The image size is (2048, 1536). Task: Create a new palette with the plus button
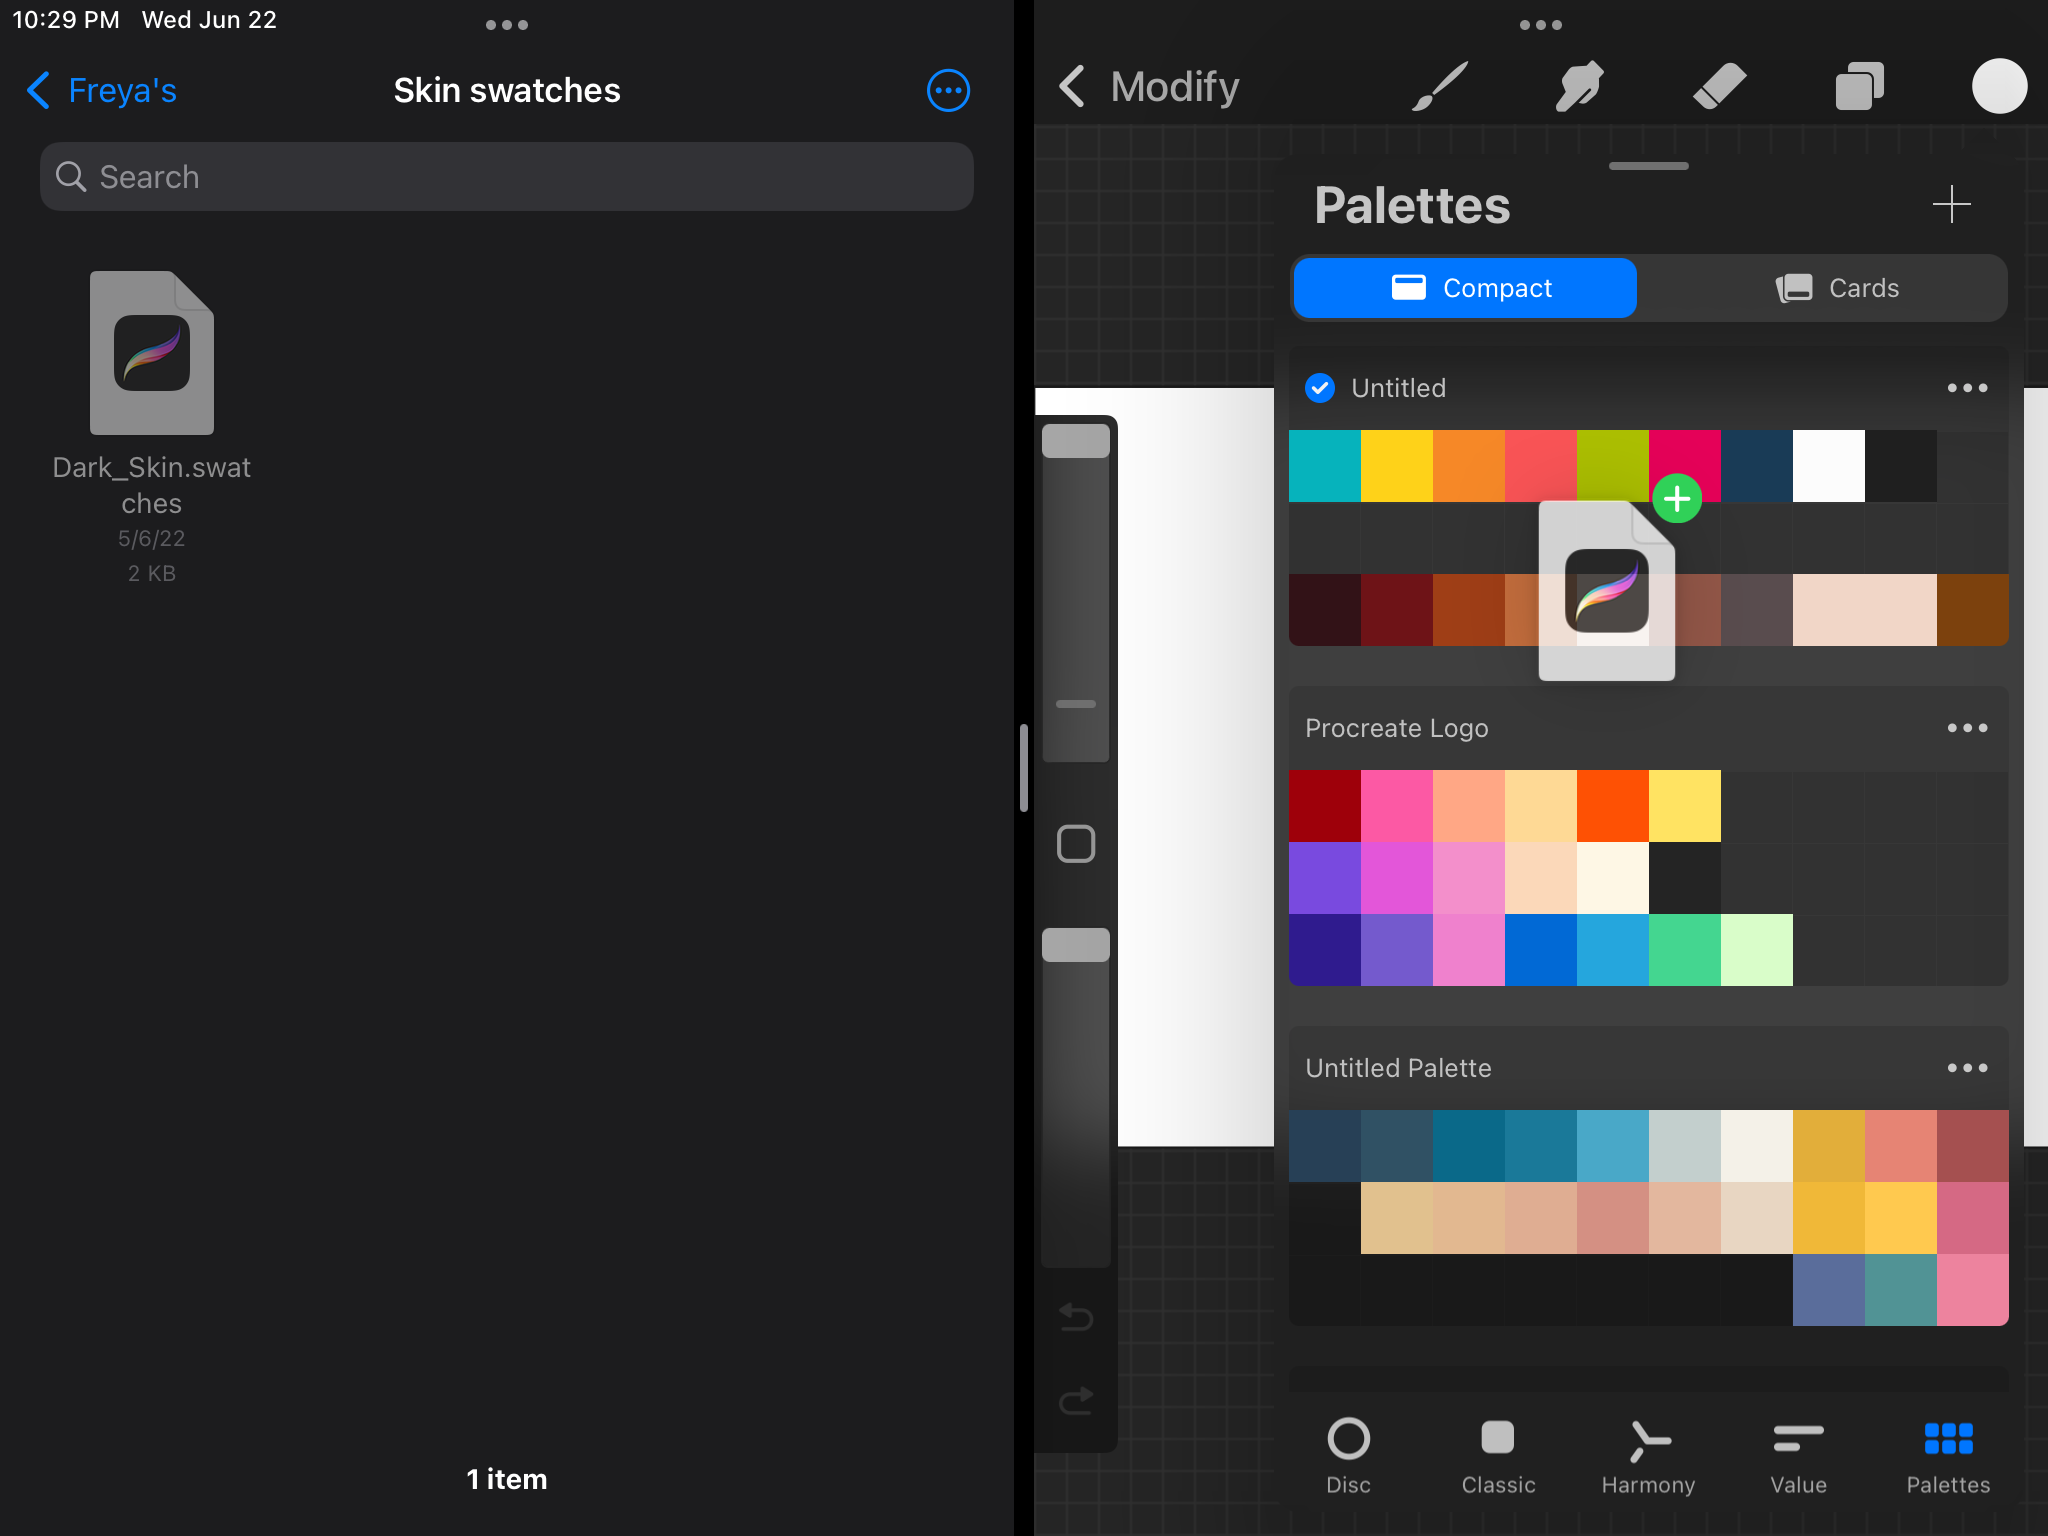pos(1950,205)
